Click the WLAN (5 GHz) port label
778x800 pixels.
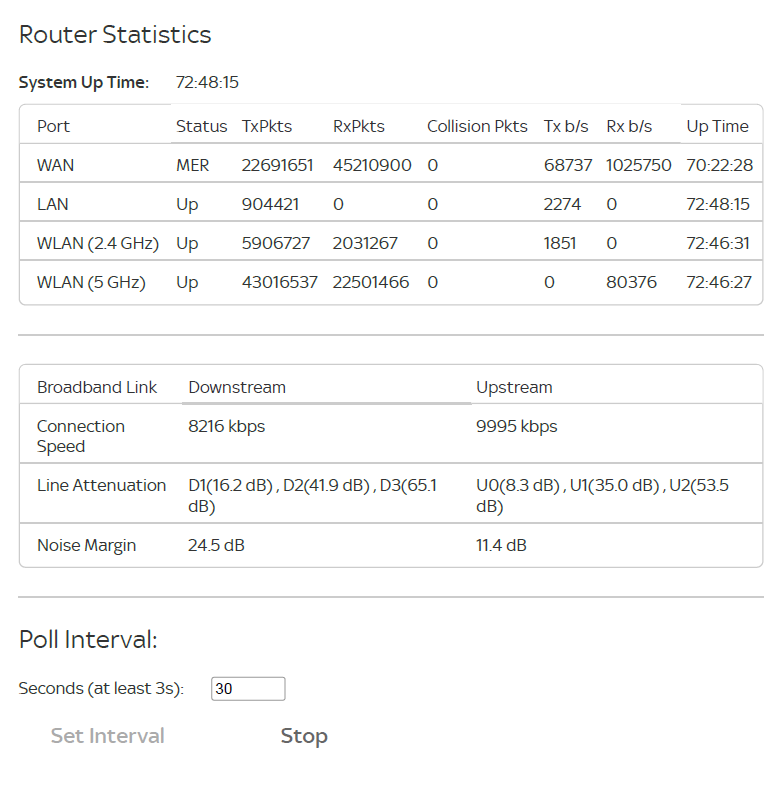tap(91, 282)
